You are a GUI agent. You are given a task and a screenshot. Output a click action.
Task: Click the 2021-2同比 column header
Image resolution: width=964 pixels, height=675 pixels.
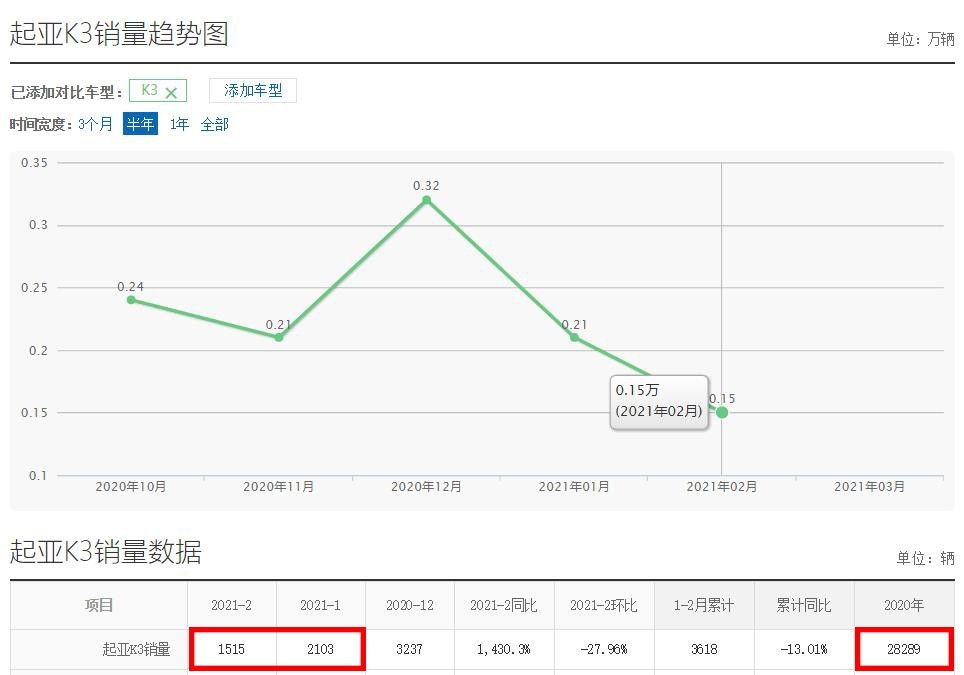click(x=504, y=605)
